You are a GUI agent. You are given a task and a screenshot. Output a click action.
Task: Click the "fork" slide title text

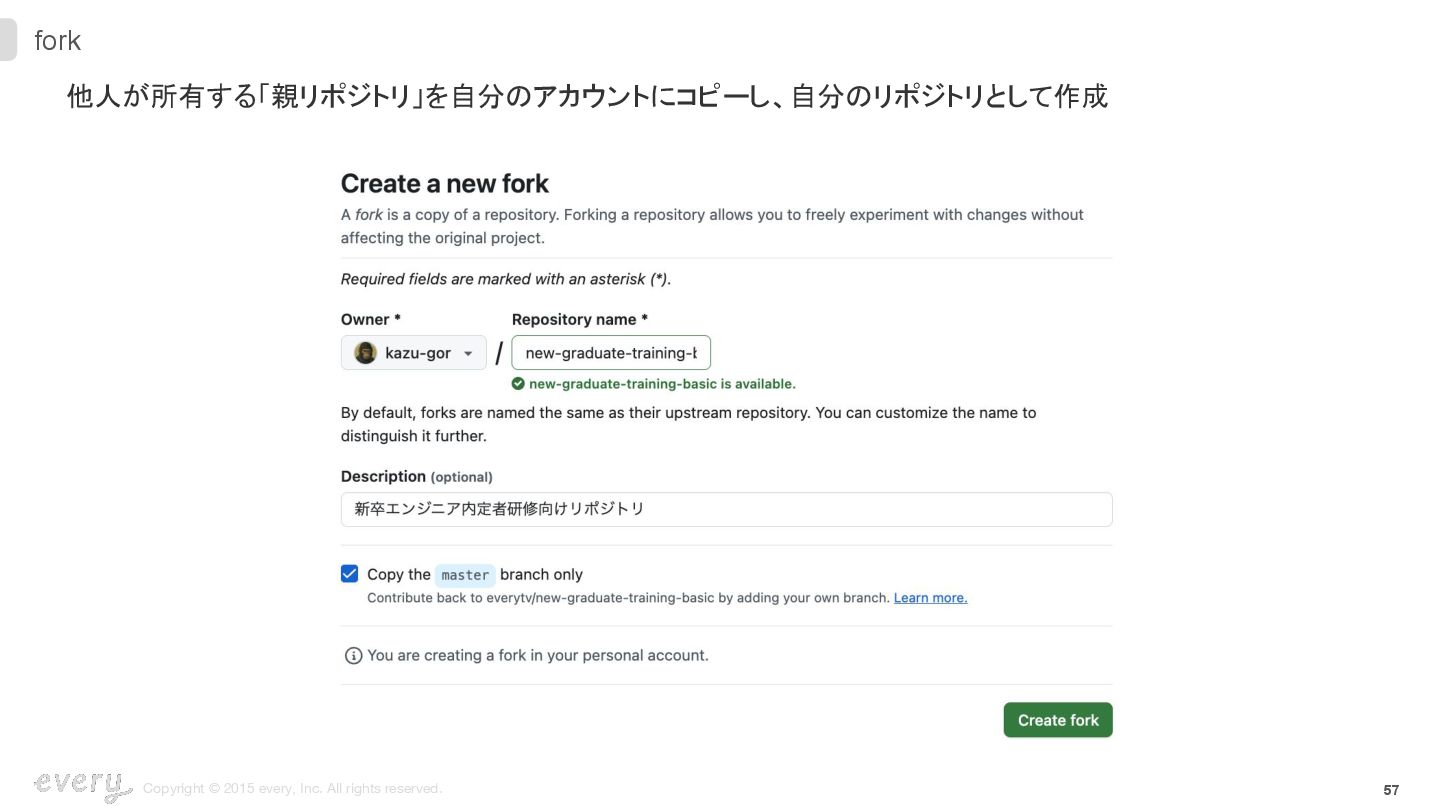pos(57,41)
